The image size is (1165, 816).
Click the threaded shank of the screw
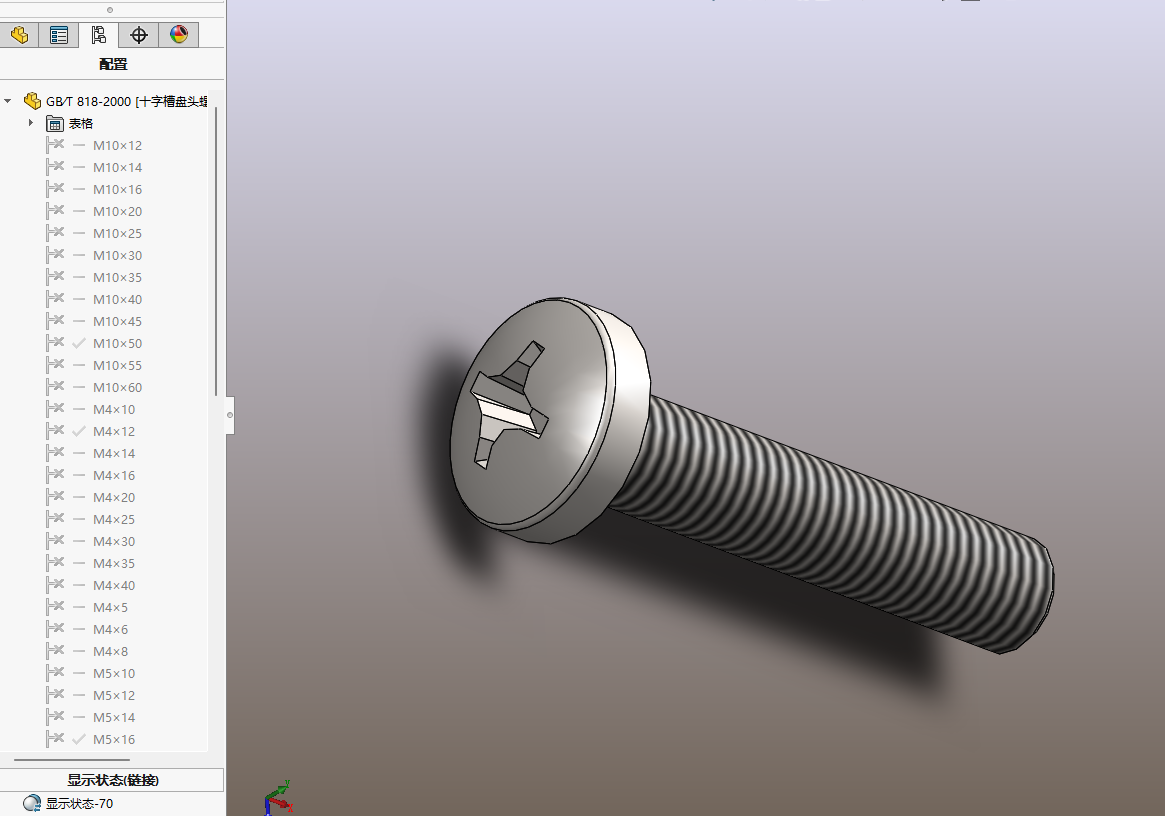(832, 524)
